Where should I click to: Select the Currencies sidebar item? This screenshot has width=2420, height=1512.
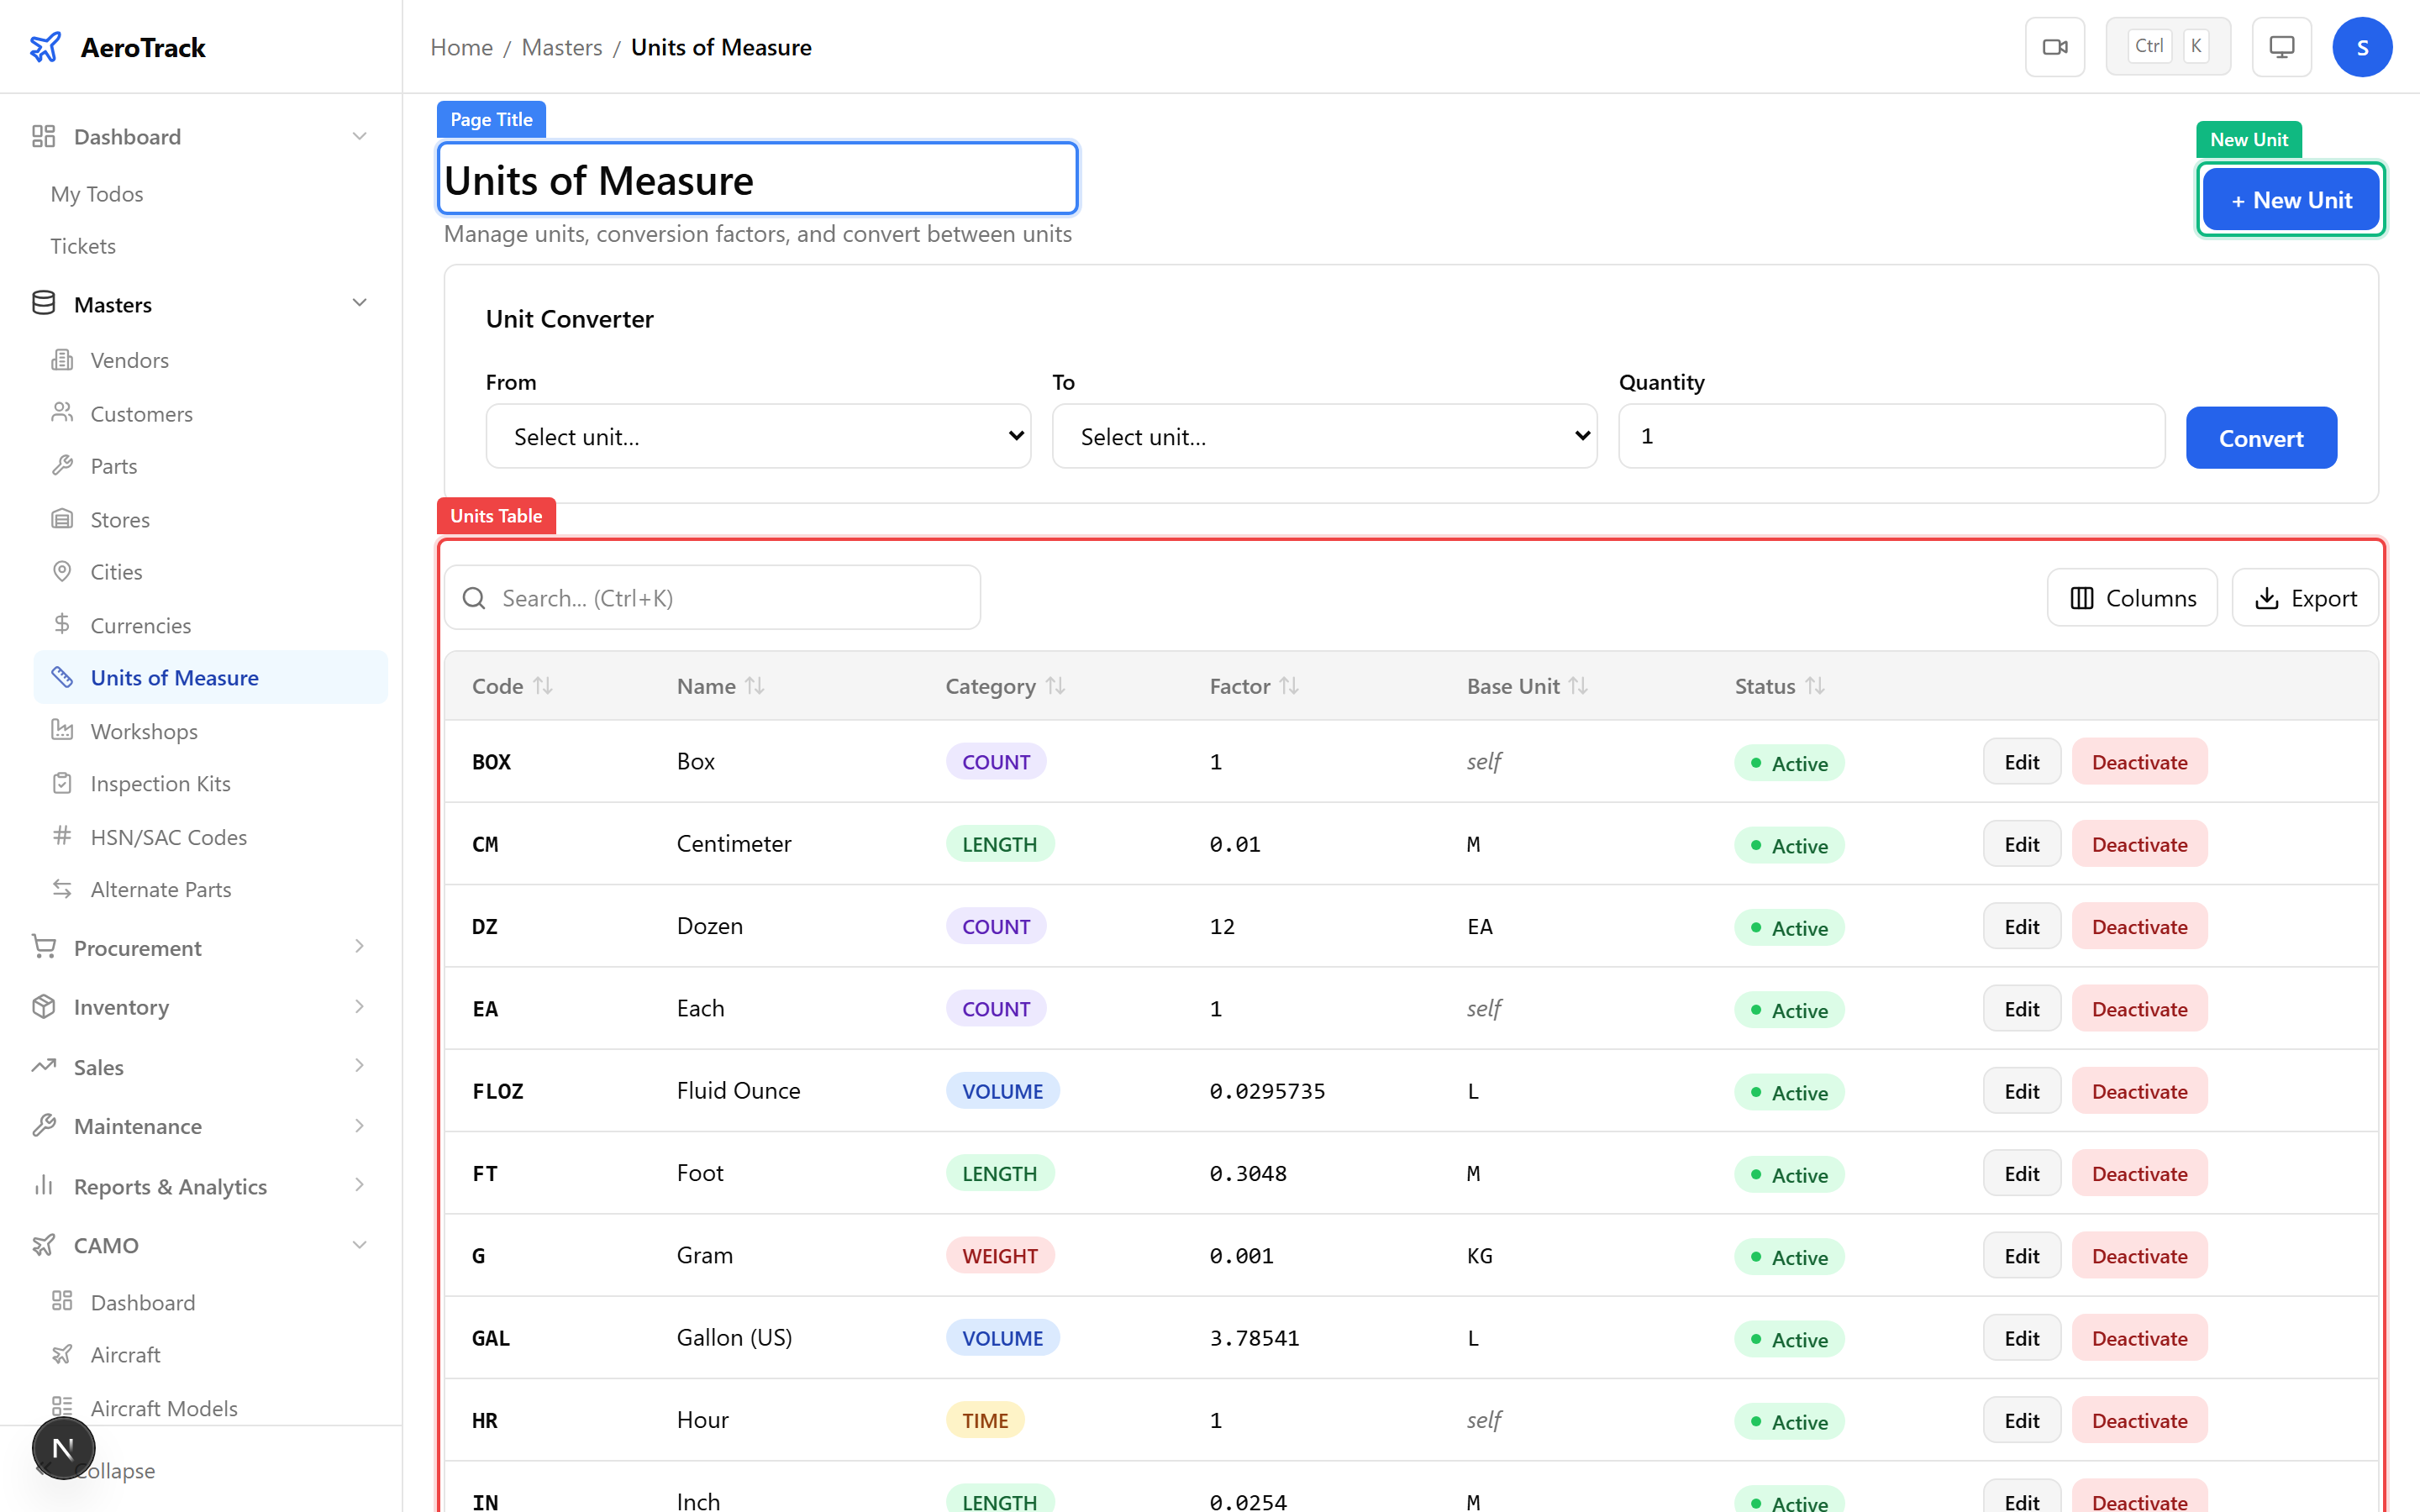140,625
